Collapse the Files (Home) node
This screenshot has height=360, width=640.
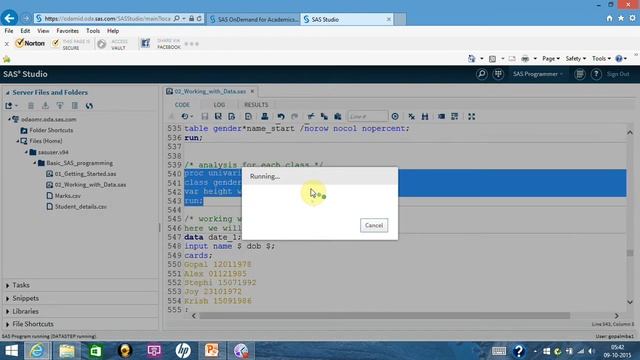(x=18, y=141)
